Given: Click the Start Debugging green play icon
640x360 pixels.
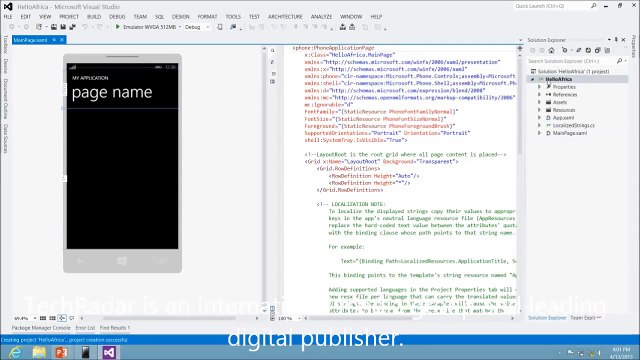Looking at the screenshot, I should [118, 27].
